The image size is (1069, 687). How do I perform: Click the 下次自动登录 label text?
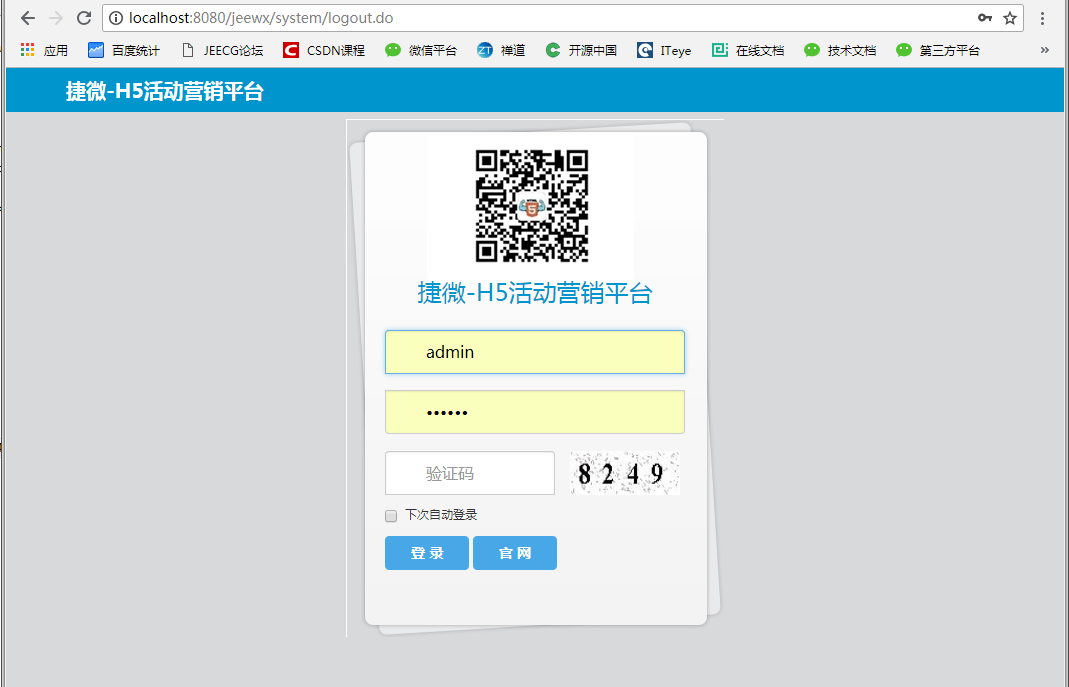(441, 515)
